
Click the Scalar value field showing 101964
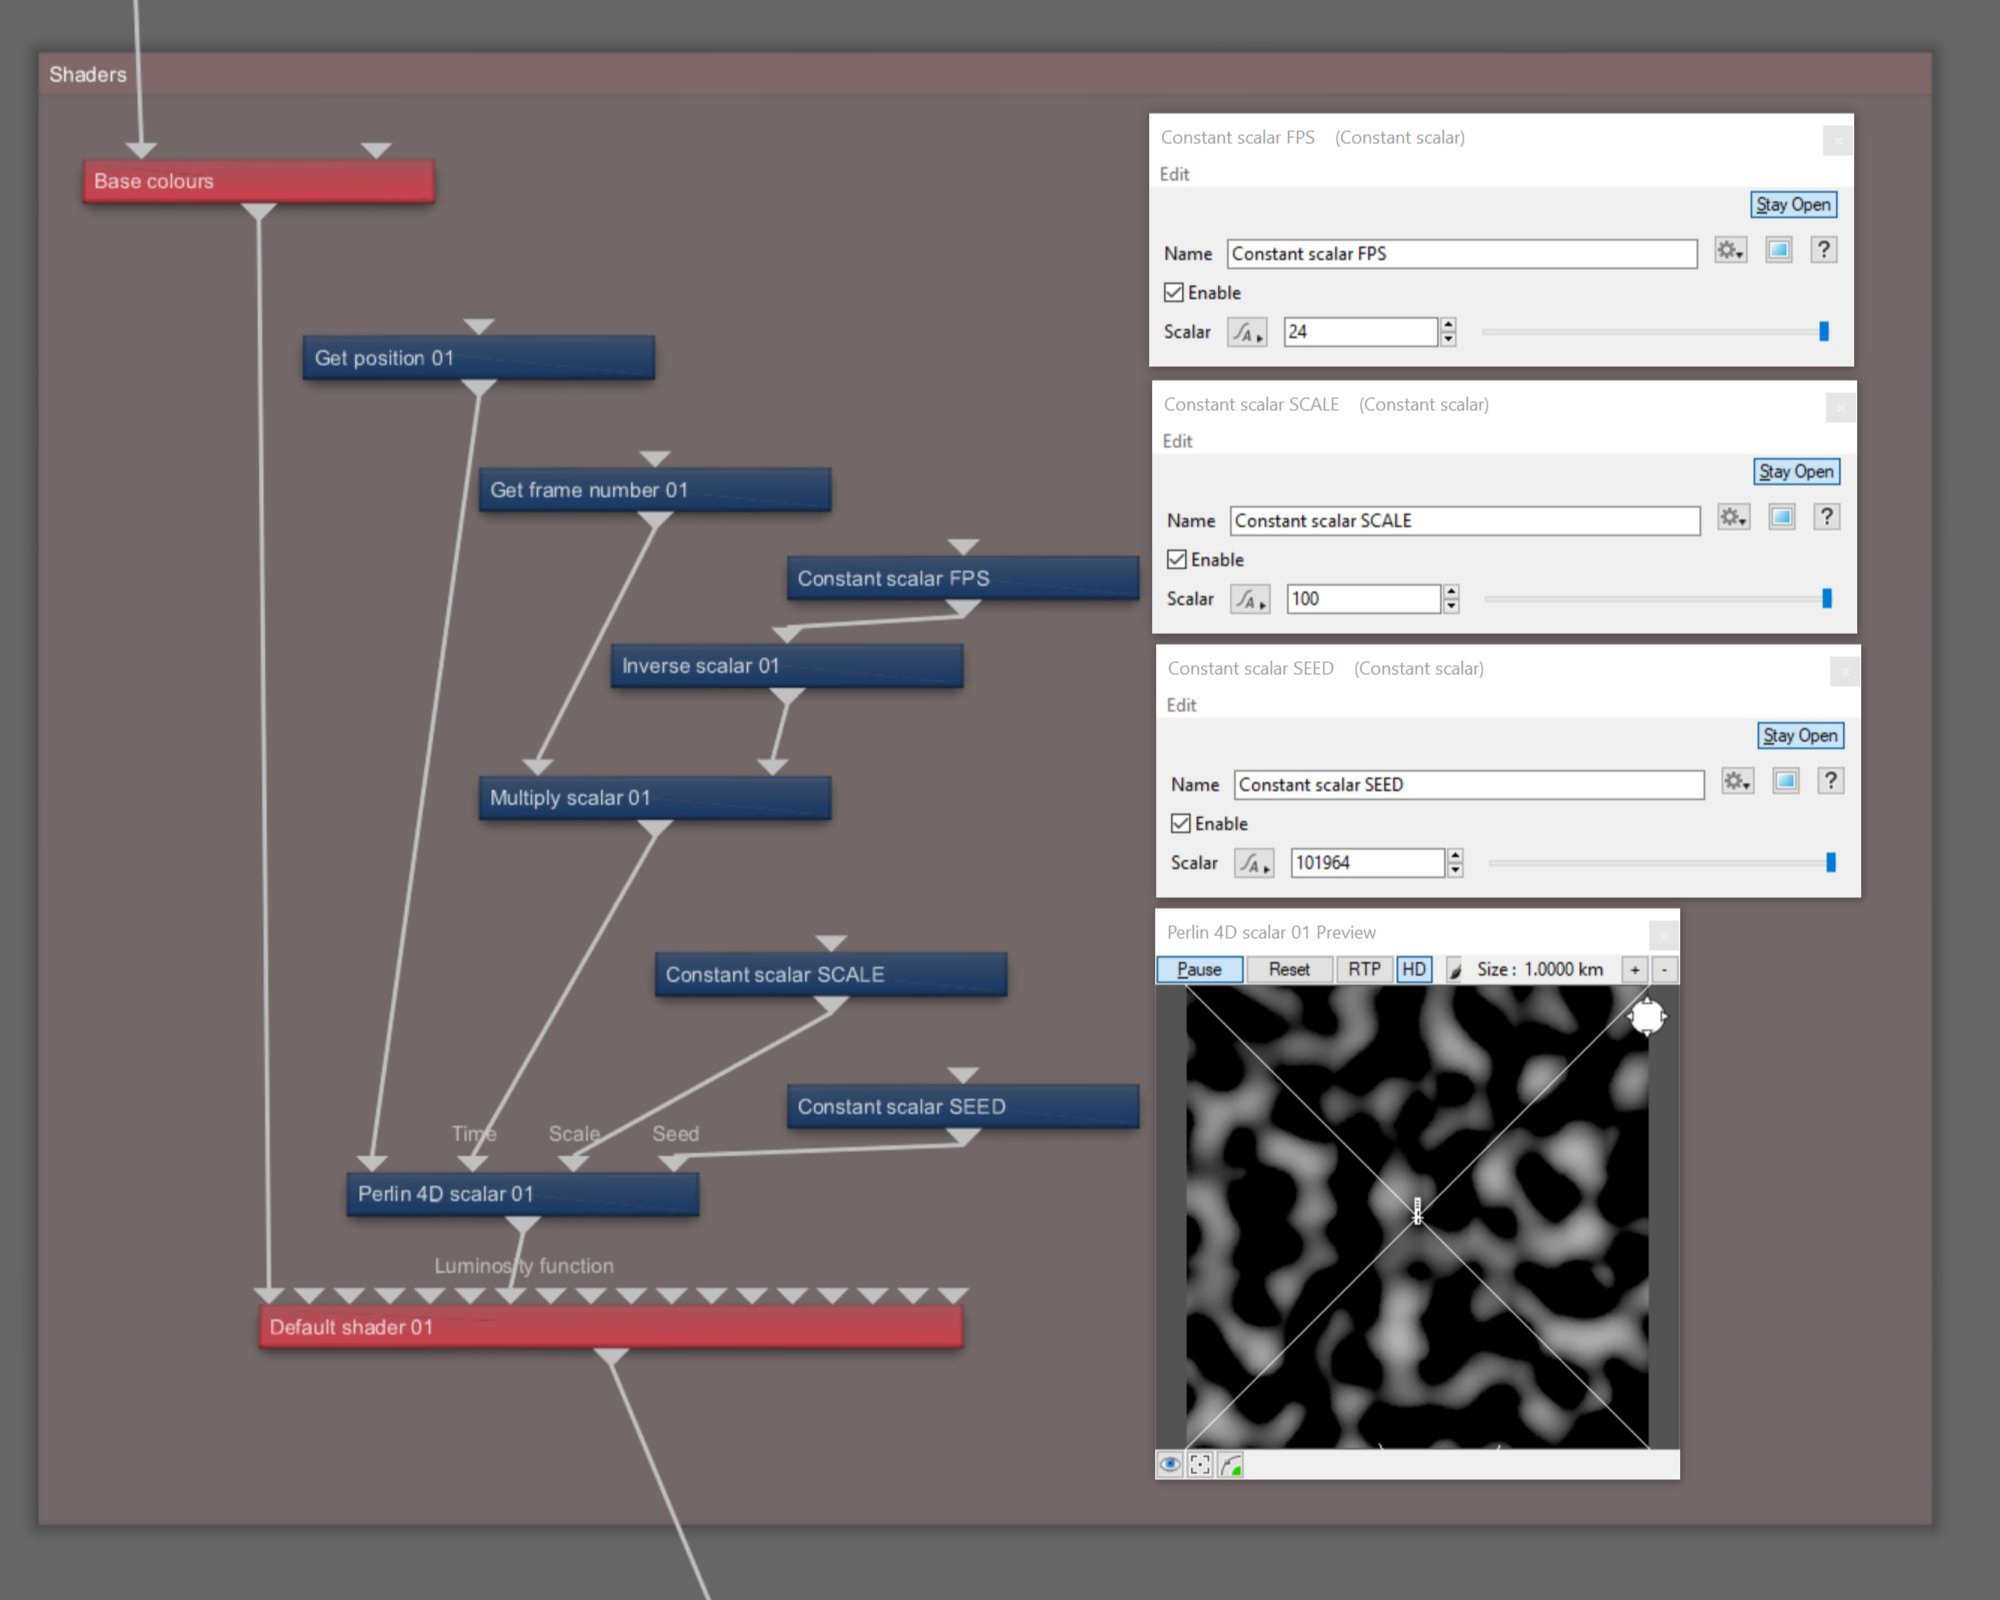pyautogui.click(x=1368, y=863)
